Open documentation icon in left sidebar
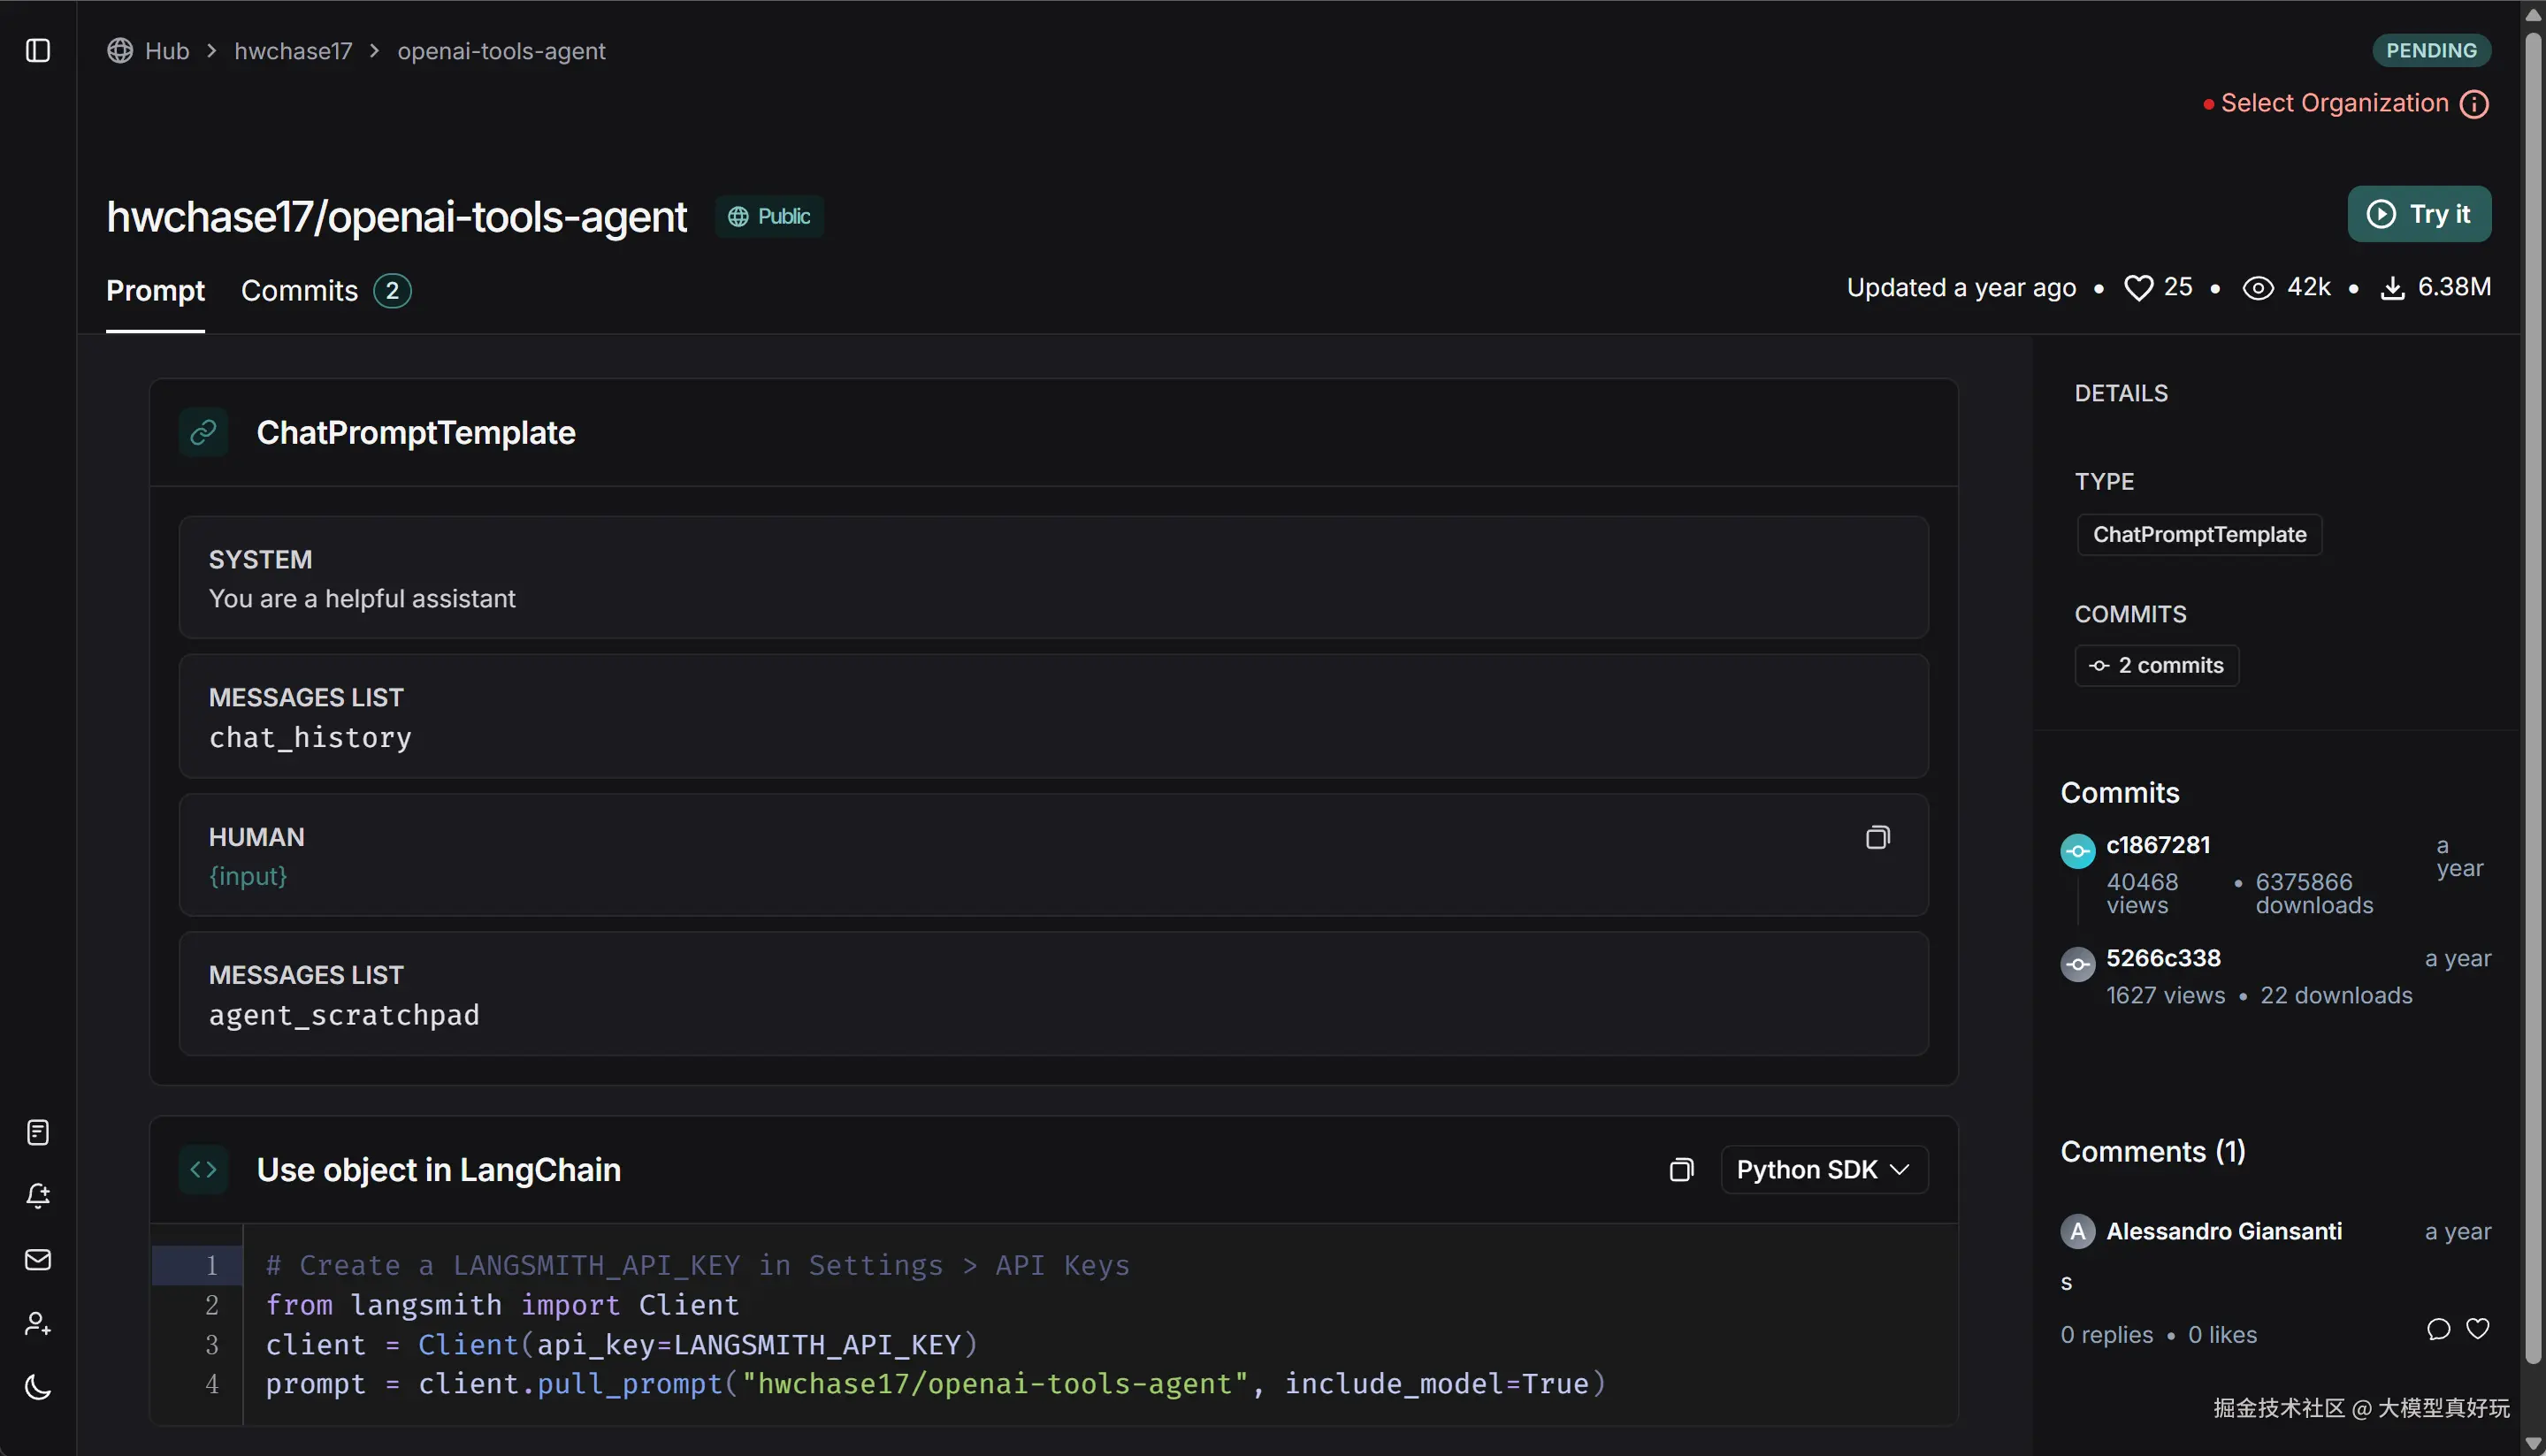Screen dimensions: 2546x1456 tap(38, 1132)
